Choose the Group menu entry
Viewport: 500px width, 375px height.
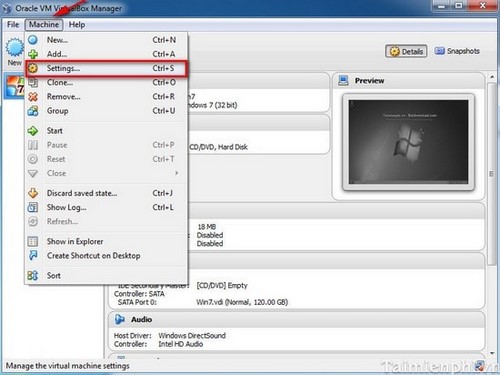(x=106, y=111)
